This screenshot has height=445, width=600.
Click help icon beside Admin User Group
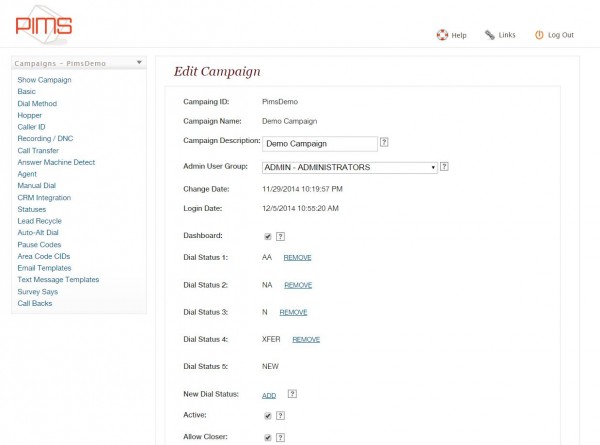[x=444, y=167]
